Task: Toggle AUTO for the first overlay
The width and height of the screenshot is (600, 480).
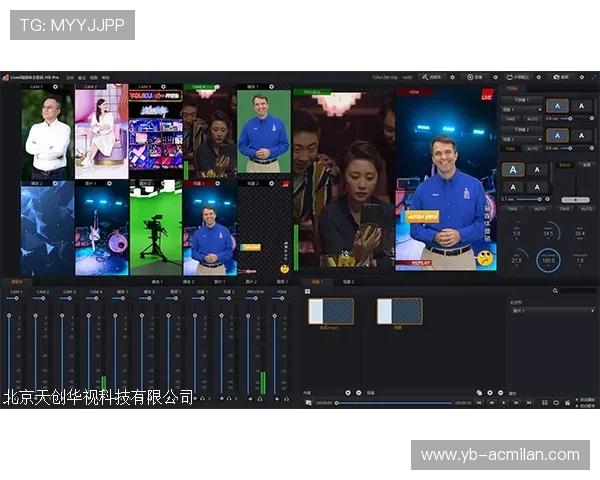Action: tap(533, 119)
